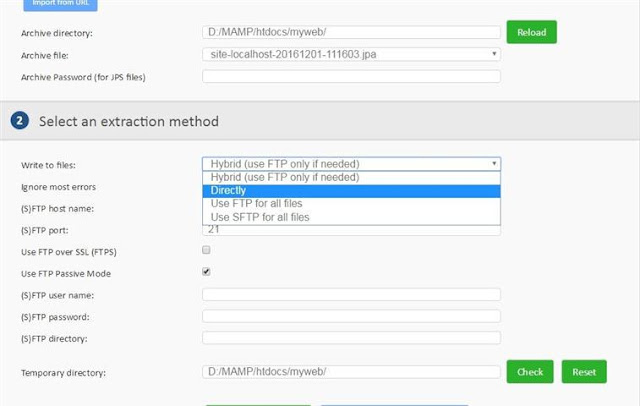Screen dimensions: 640x406
Task: Collapse the Write to files dropdown arrow
Action: coord(494,164)
